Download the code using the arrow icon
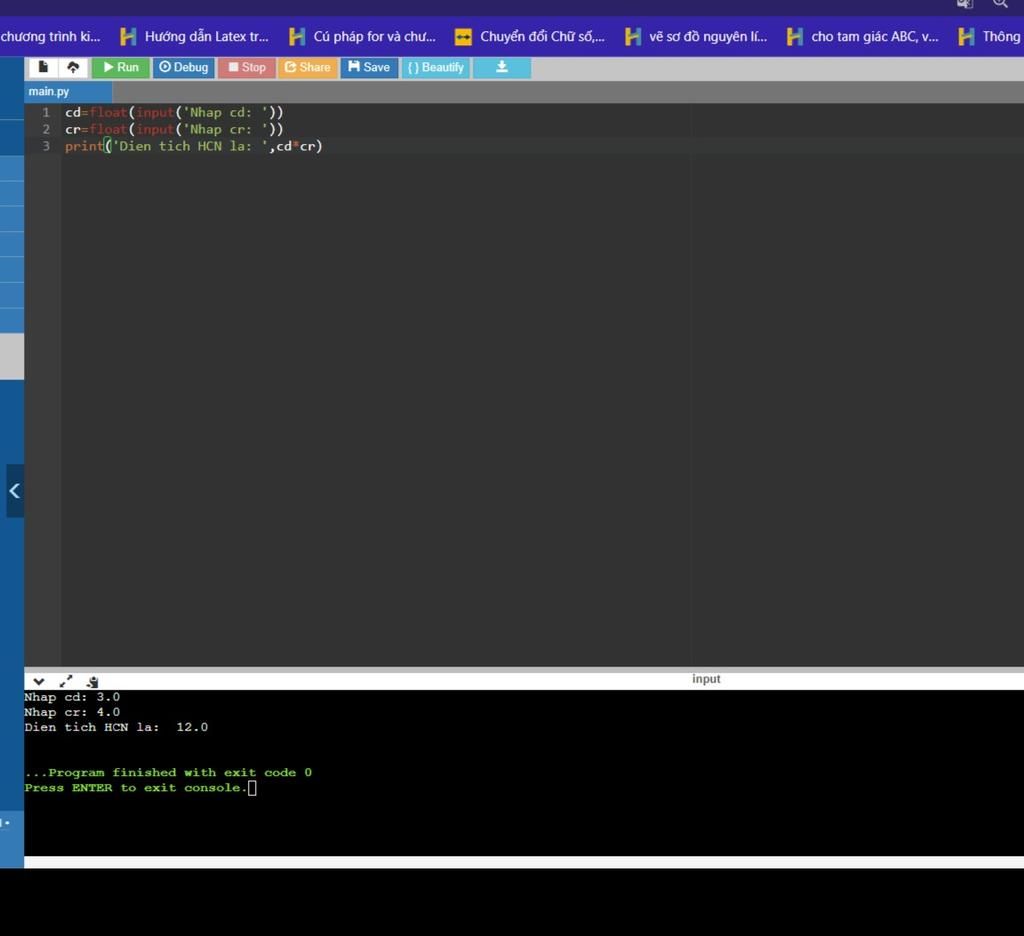This screenshot has width=1024, height=936. coord(502,67)
